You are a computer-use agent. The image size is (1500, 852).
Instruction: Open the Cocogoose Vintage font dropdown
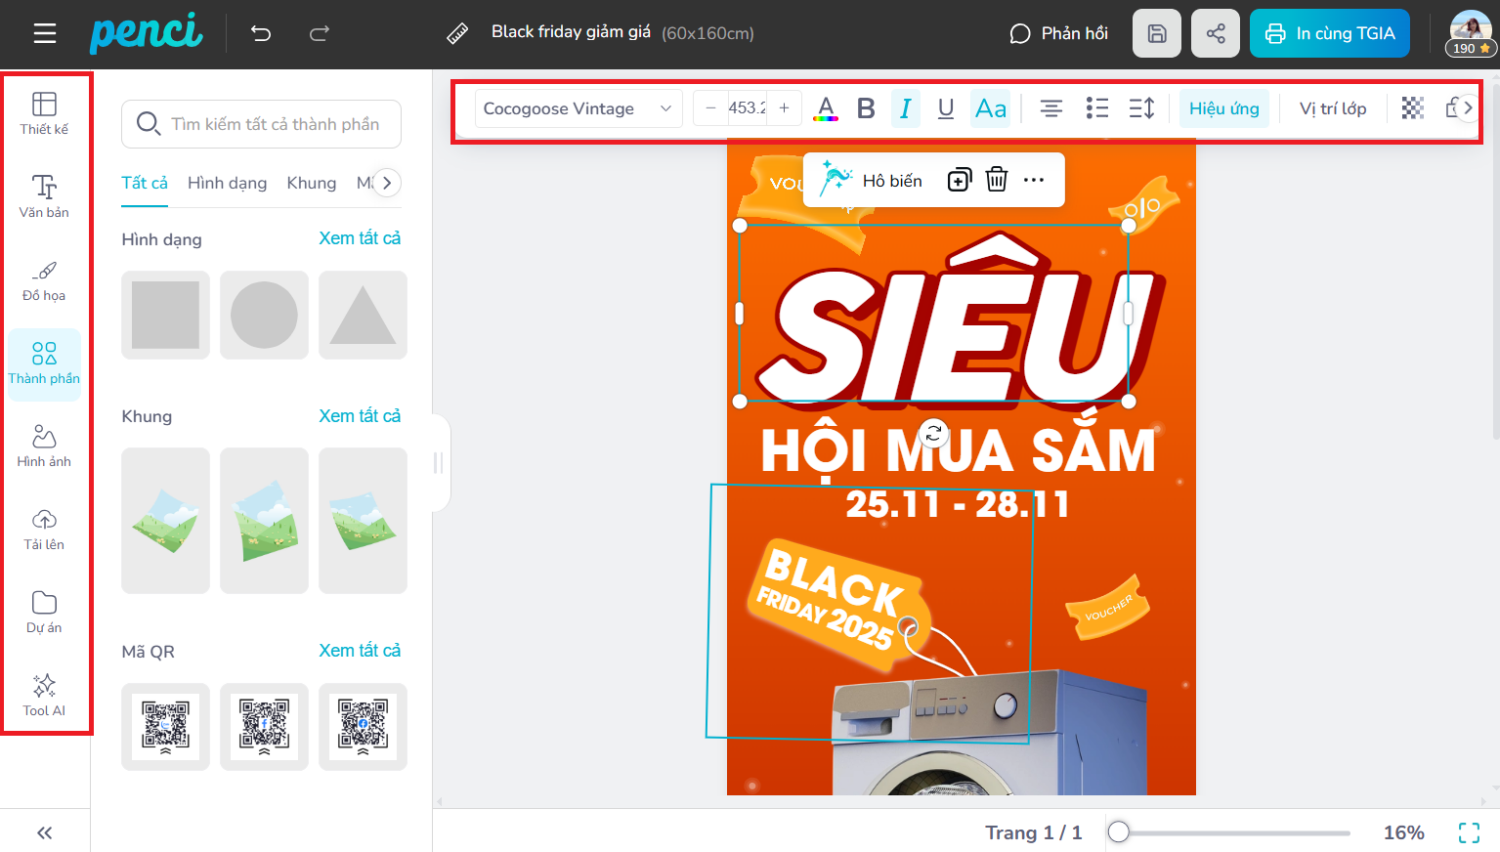pyautogui.click(x=578, y=108)
